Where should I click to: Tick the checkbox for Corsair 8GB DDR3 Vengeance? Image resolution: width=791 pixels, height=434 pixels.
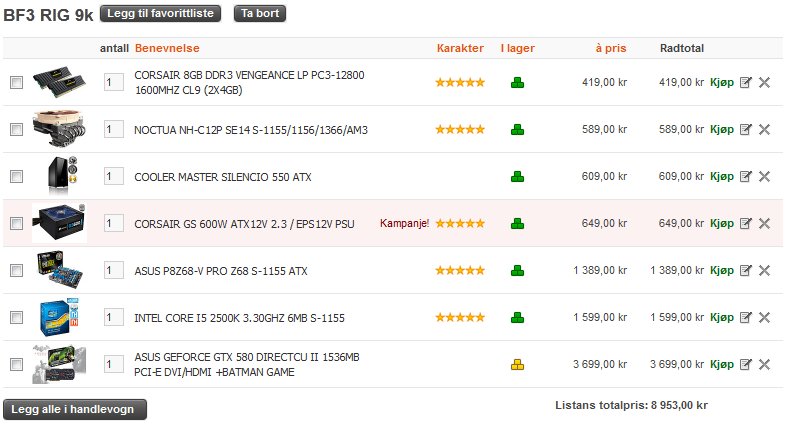coord(17,82)
